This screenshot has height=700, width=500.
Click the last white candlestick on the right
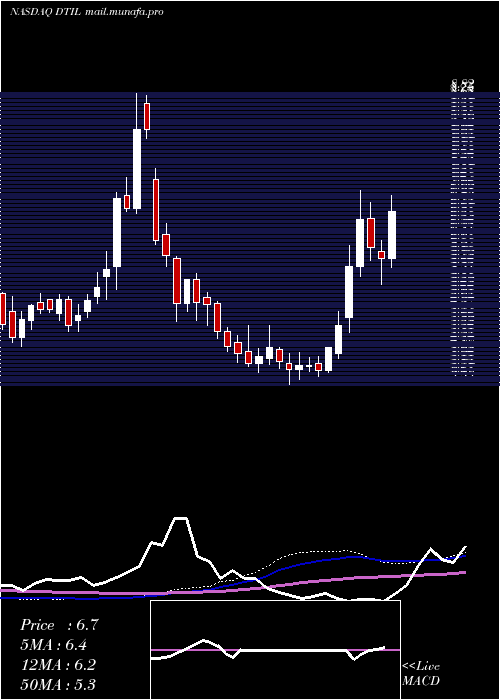[x=392, y=235]
